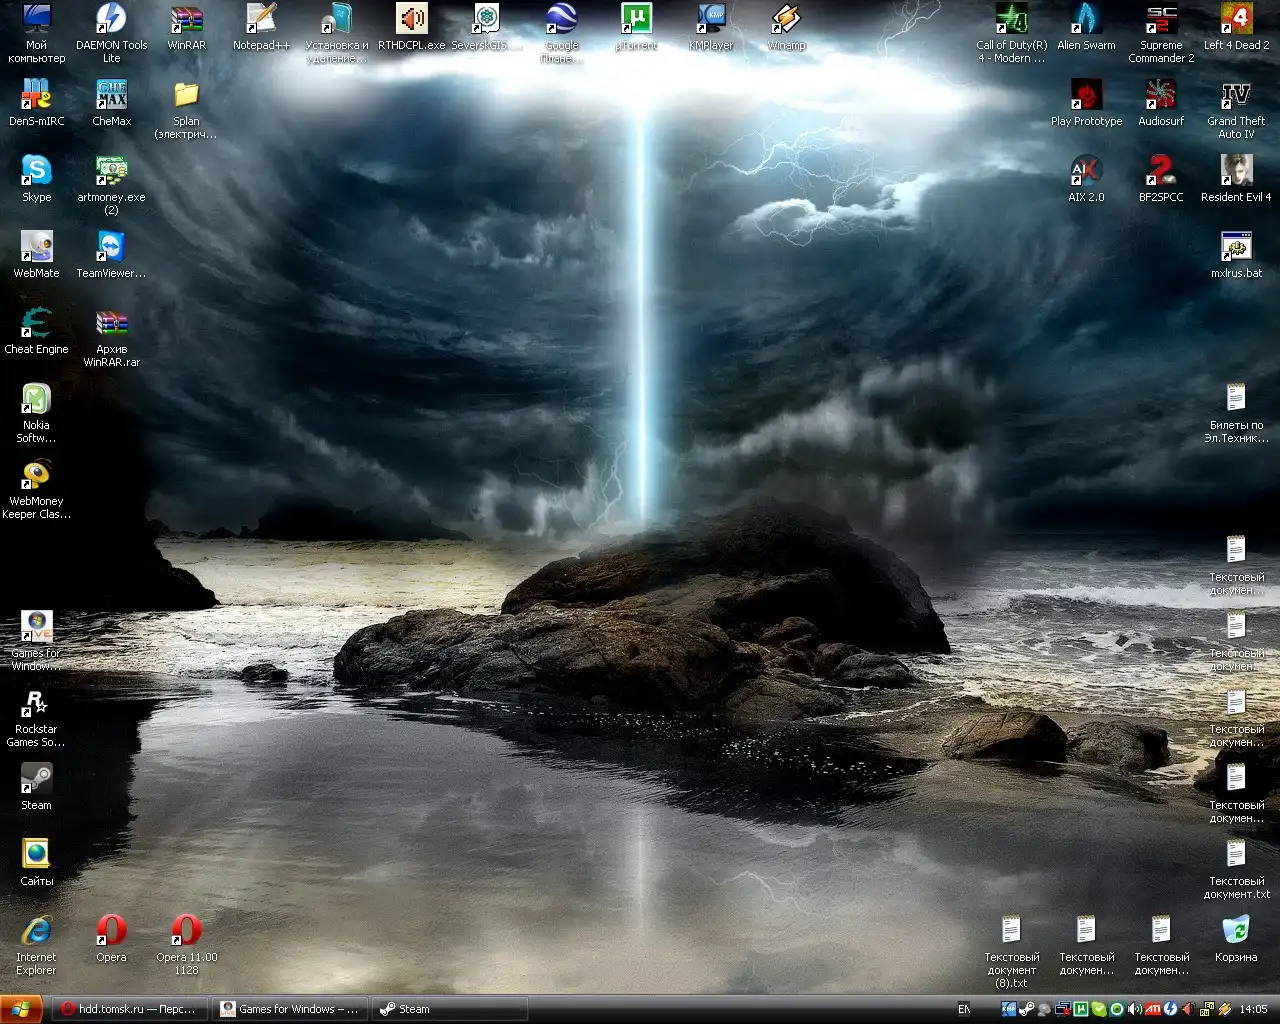
Task: Open the Resident Evil 4 shortcut
Action: click(1236, 172)
